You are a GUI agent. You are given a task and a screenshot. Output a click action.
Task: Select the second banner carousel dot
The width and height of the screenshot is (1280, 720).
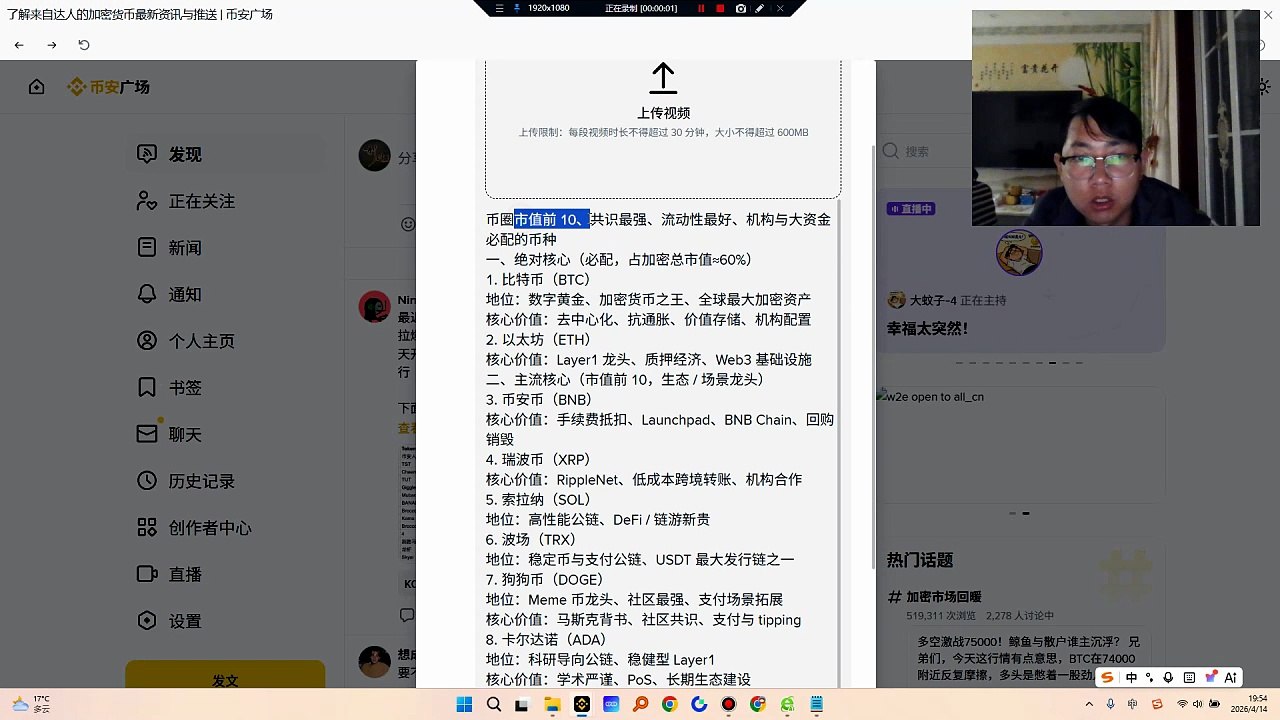pos(1026,513)
